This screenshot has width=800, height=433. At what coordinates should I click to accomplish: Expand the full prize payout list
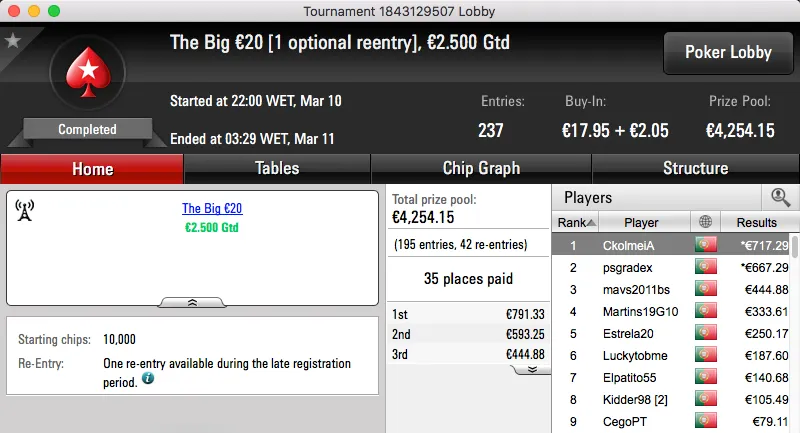click(x=532, y=369)
